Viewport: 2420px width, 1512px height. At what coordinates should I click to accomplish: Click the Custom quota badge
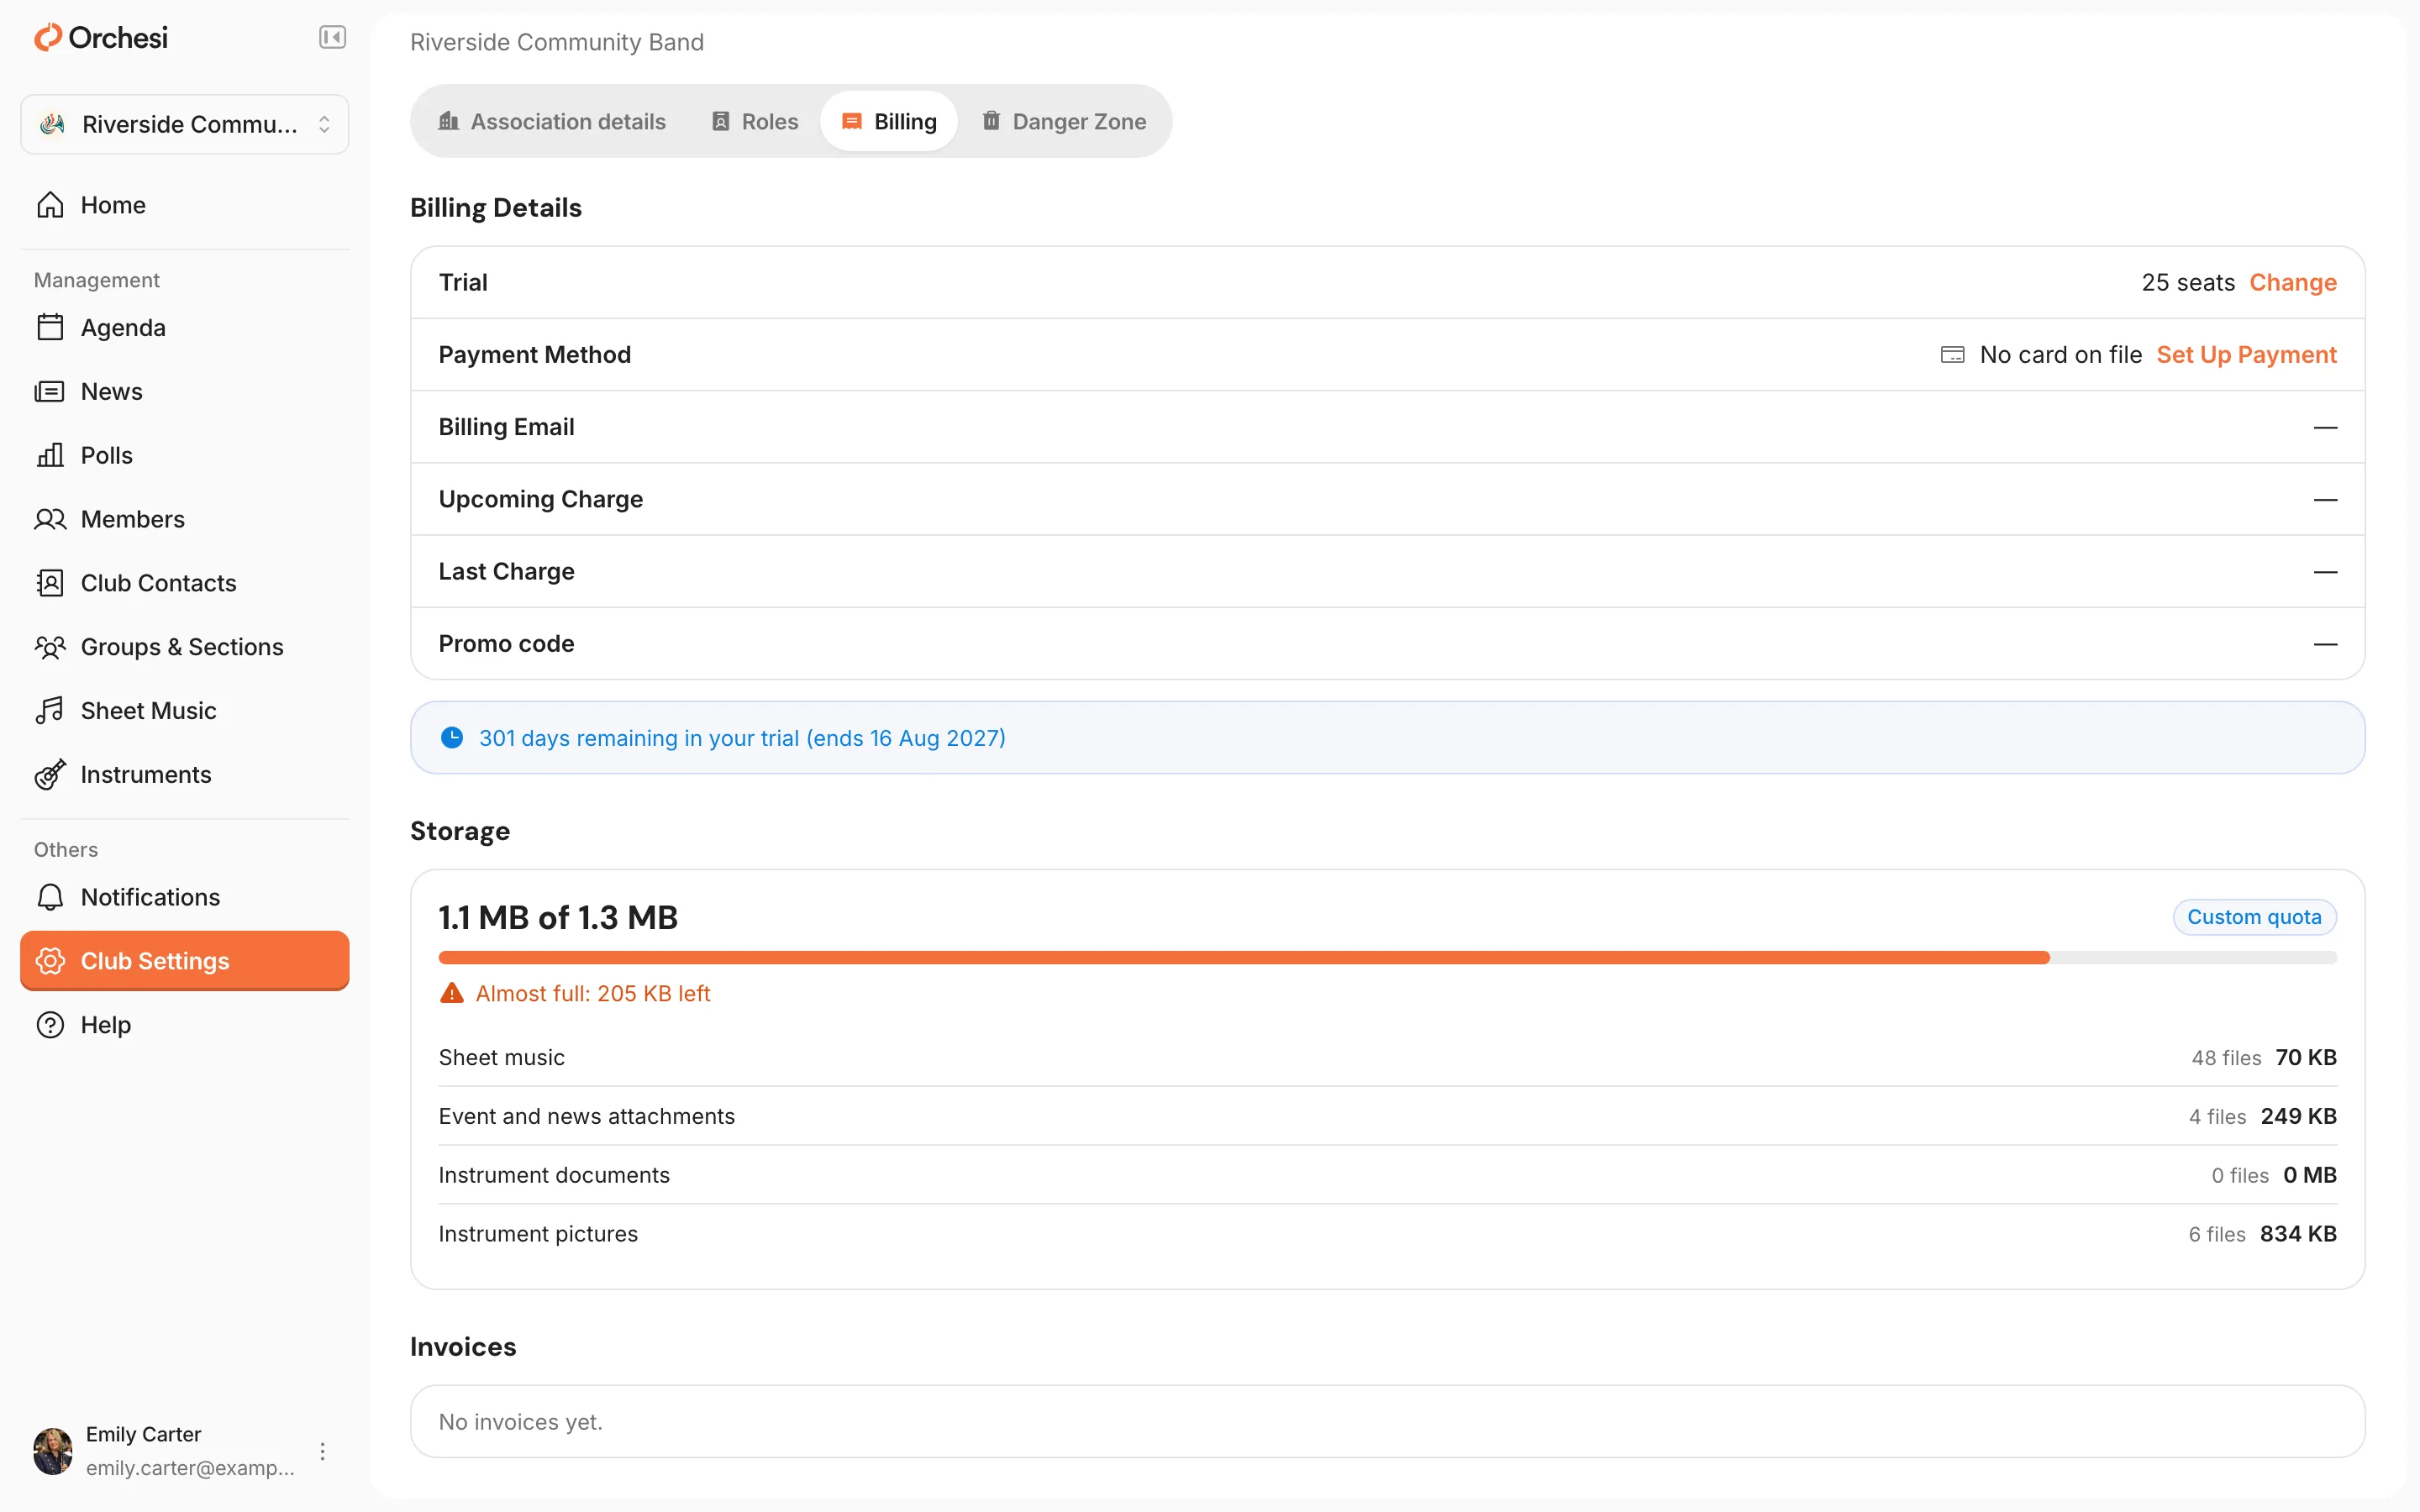click(2254, 917)
